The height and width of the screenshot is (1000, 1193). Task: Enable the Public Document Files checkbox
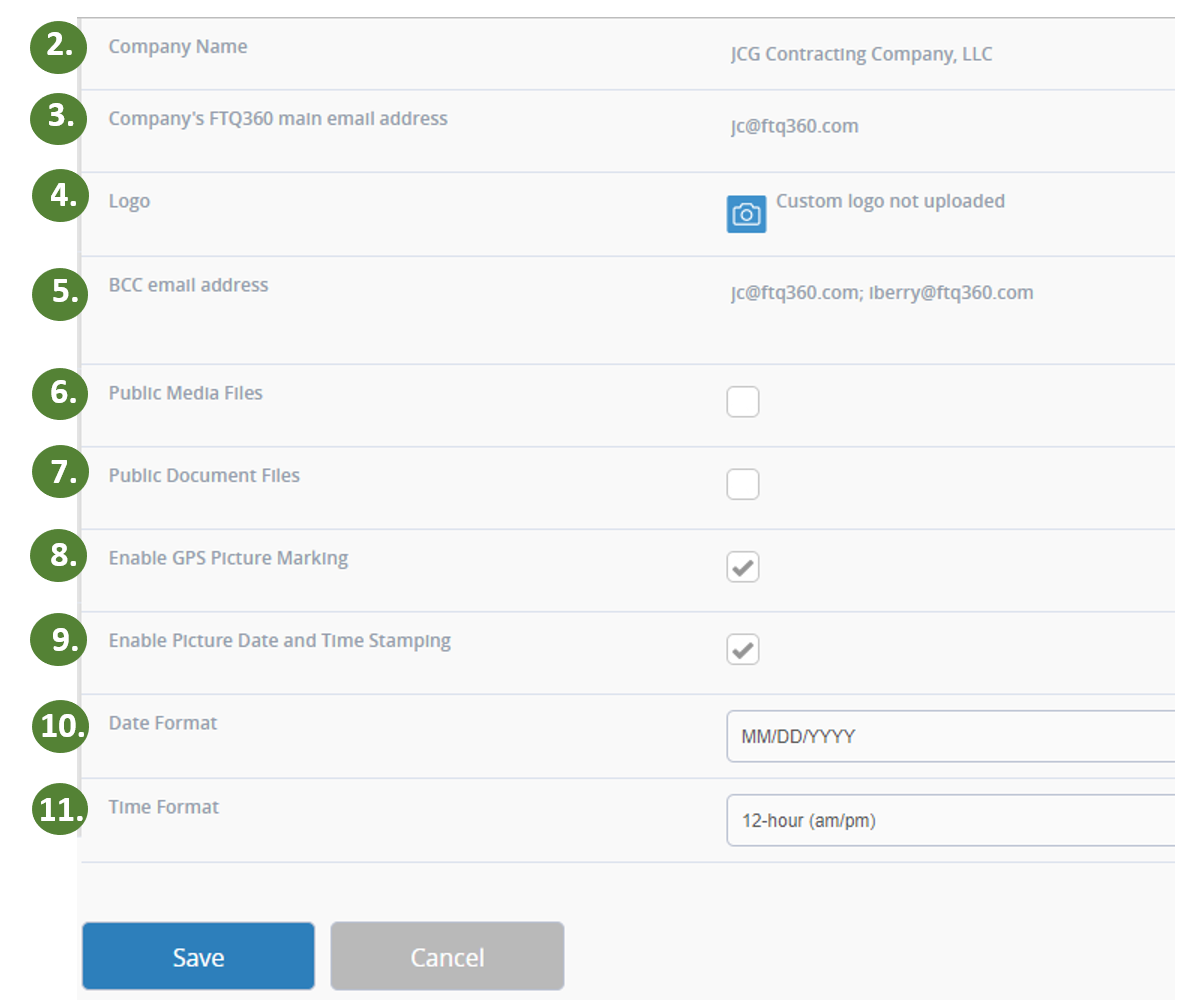coord(743,483)
